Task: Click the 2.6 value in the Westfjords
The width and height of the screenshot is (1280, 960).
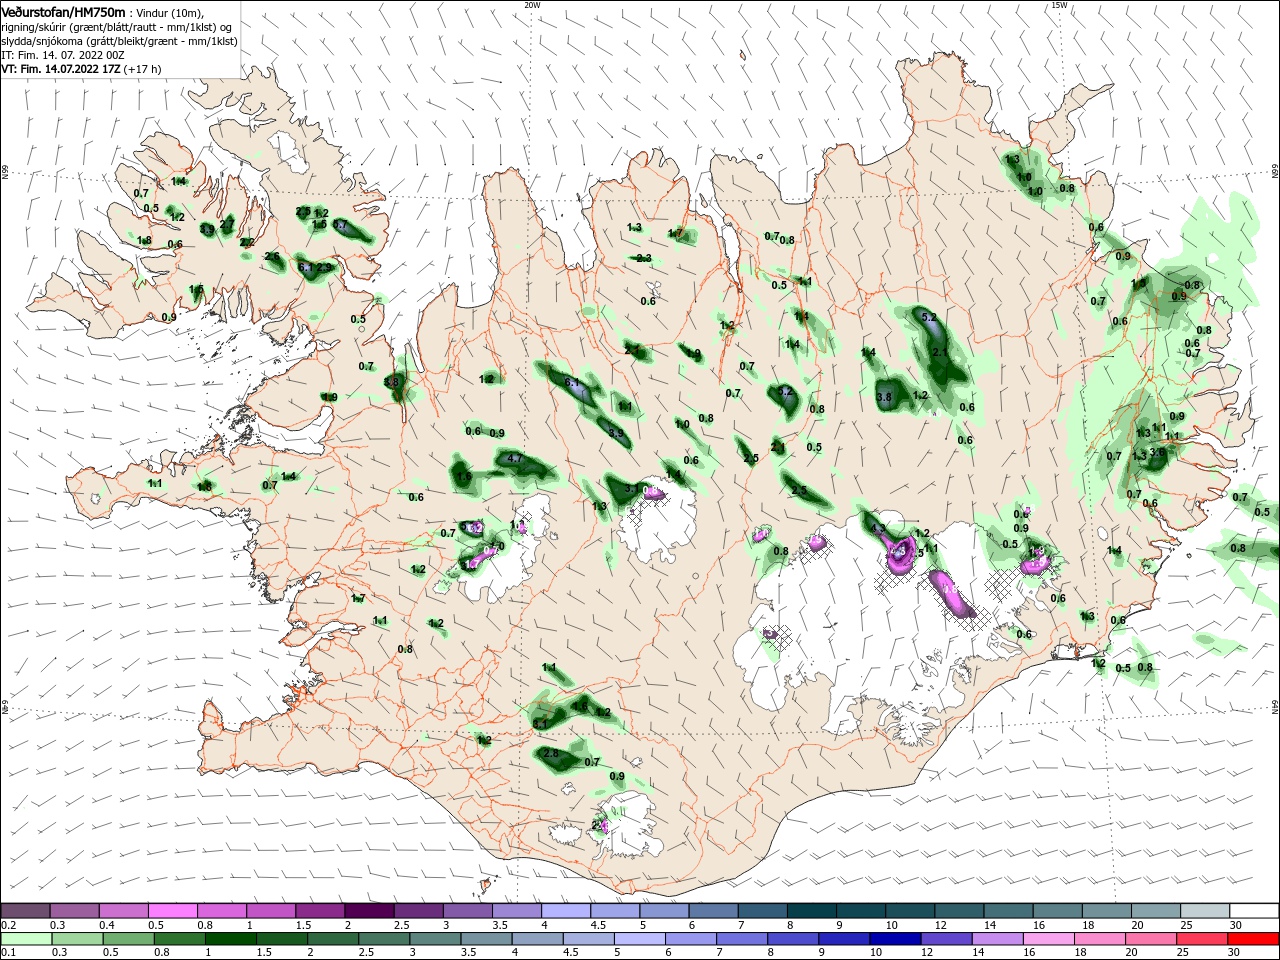Action: click(271, 257)
